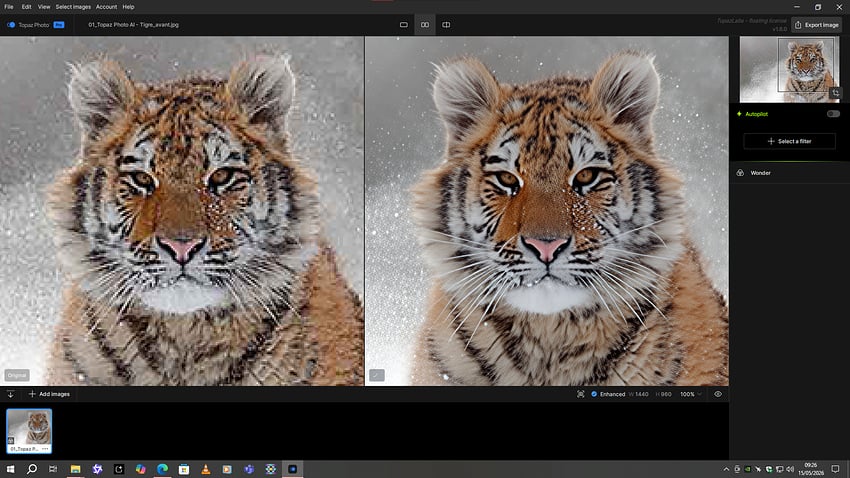Open File Explorer from taskbar
Screen dimensions: 850x478
[75, 469]
